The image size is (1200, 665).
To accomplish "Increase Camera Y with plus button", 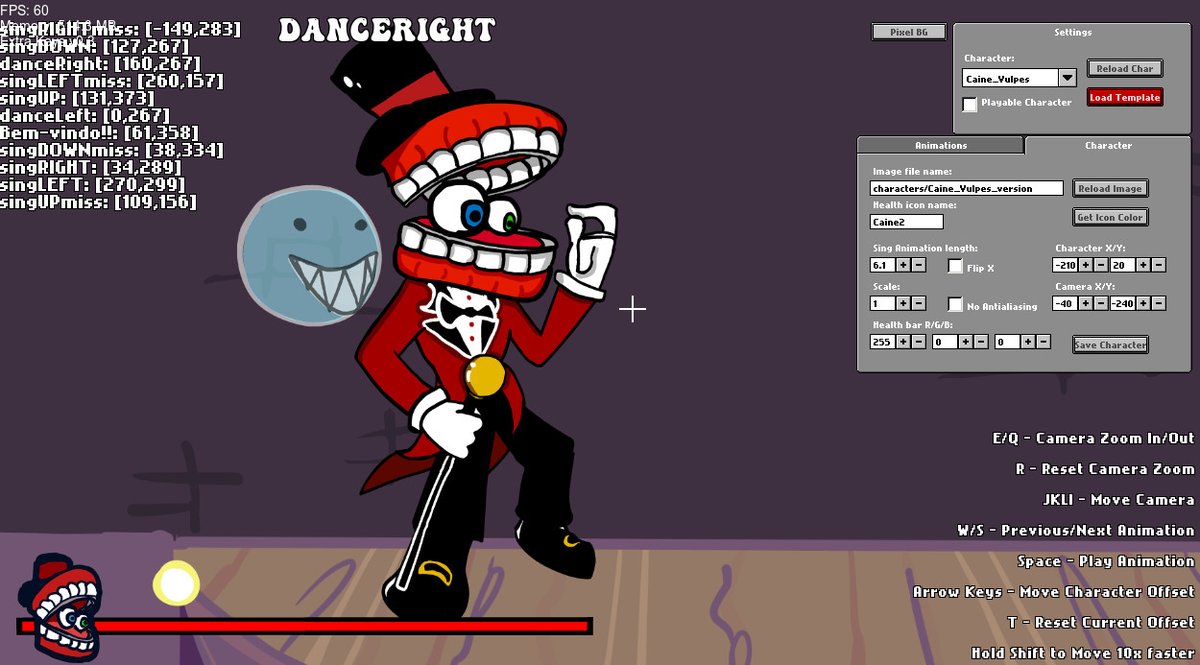I will [1143, 303].
